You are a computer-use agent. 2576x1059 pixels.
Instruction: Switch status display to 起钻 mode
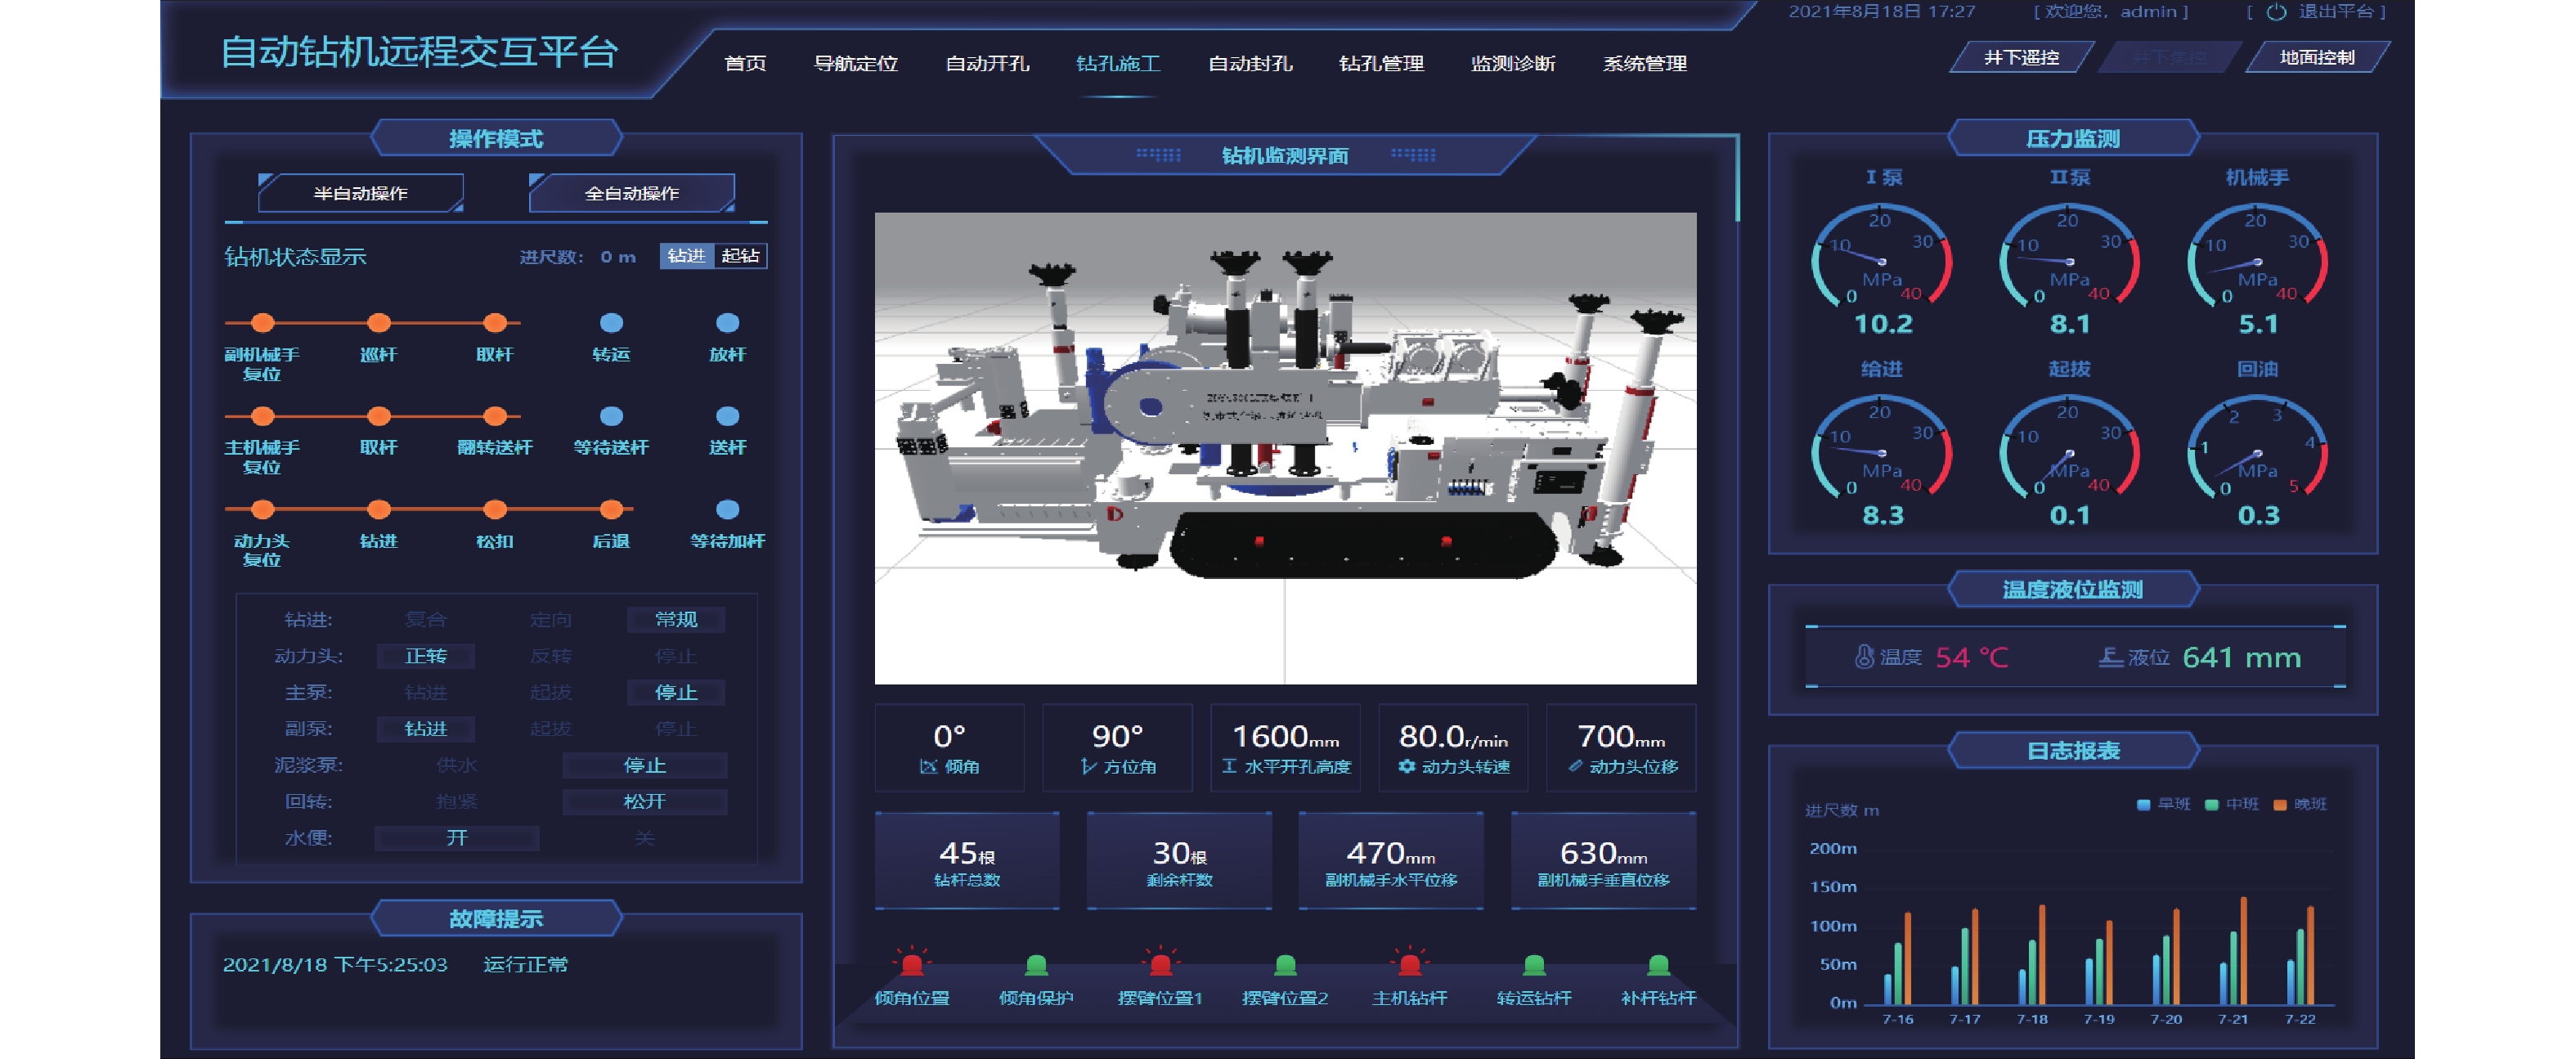[x=740, y=256]
